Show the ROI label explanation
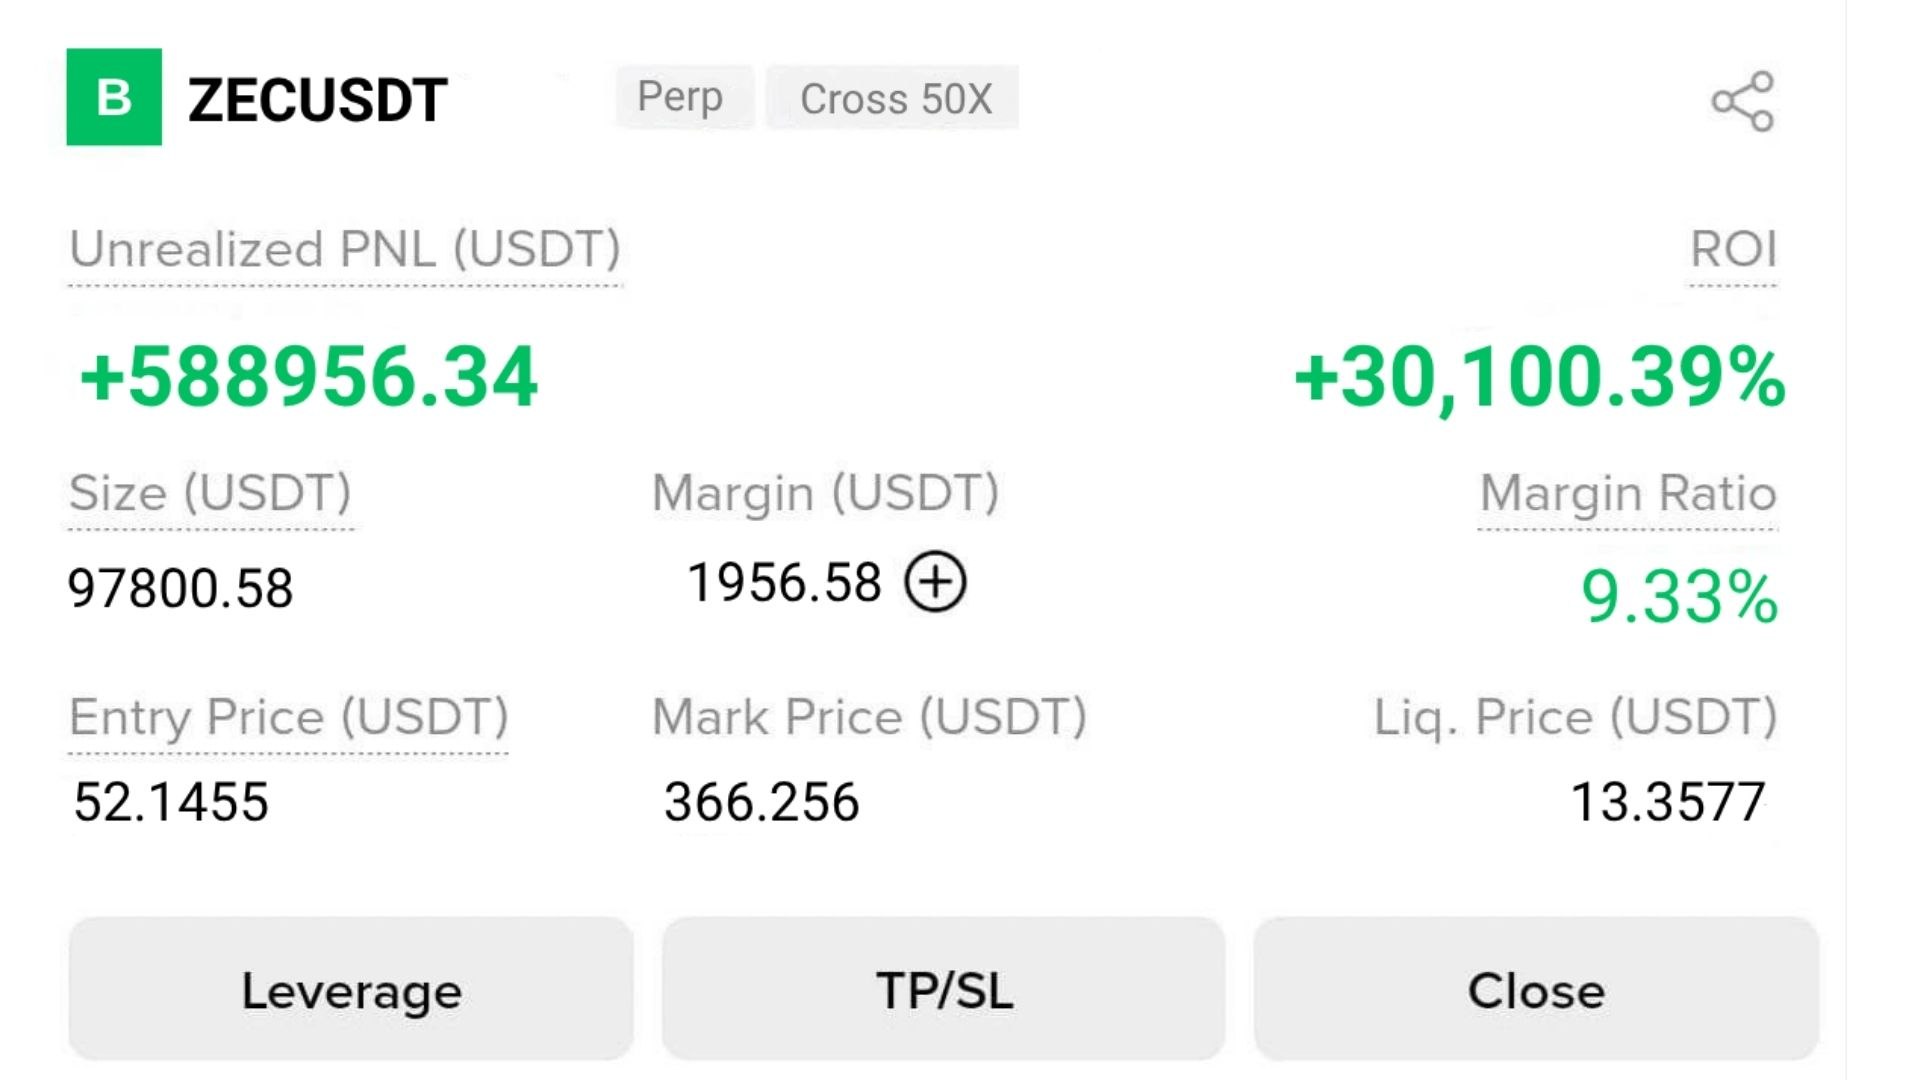This screenshot has width=1920, height=1080. click(x=1733, y=249)
